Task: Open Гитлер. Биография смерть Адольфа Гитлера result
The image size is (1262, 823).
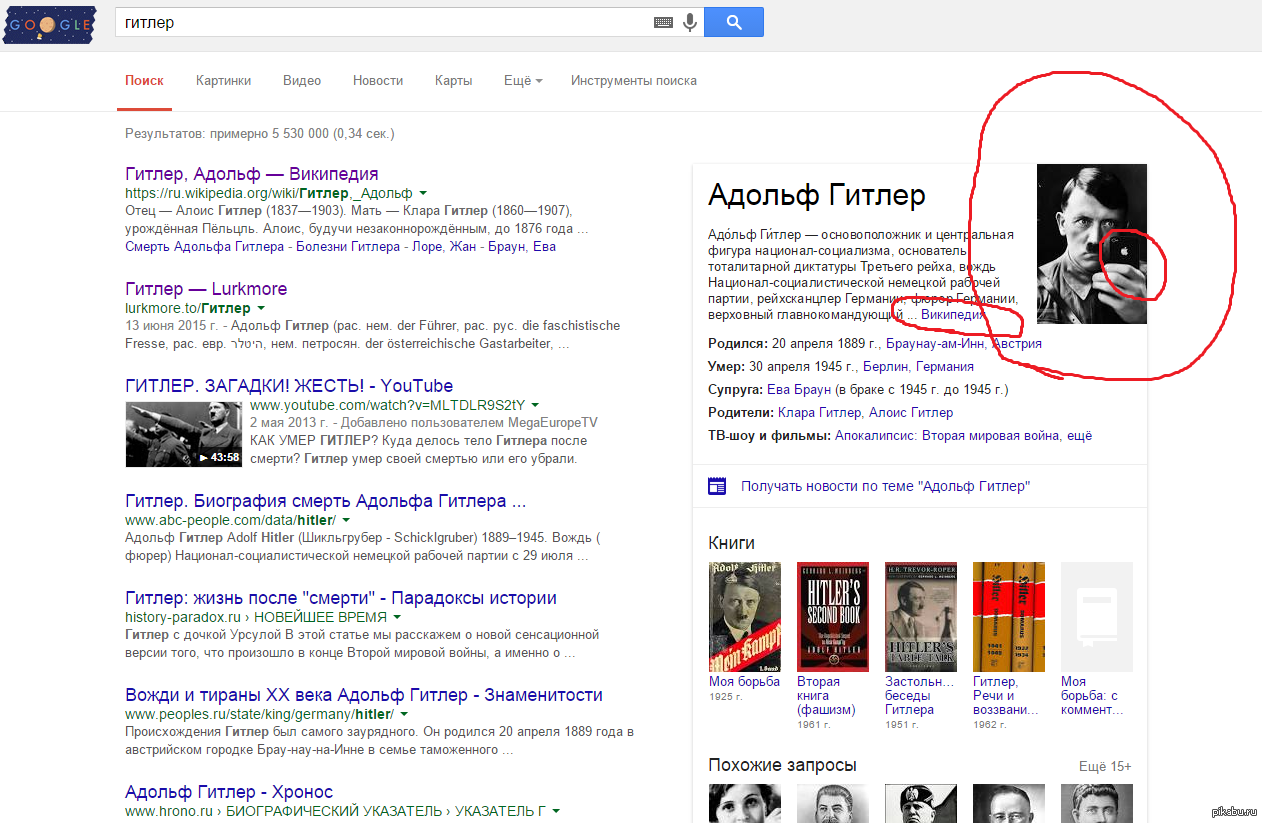Action: (x=325, y=501)
